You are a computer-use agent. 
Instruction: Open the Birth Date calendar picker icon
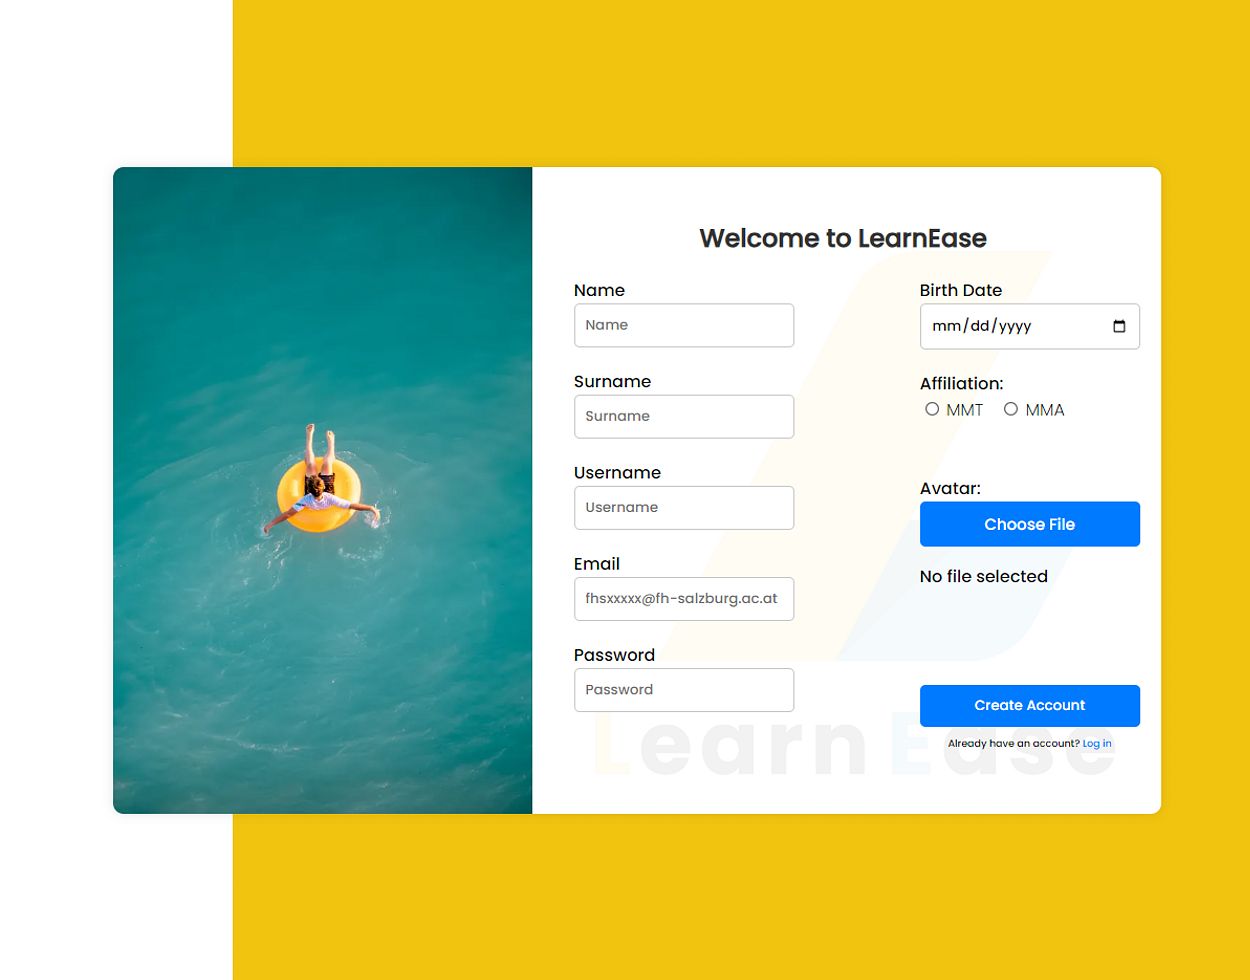point(1119,326)
